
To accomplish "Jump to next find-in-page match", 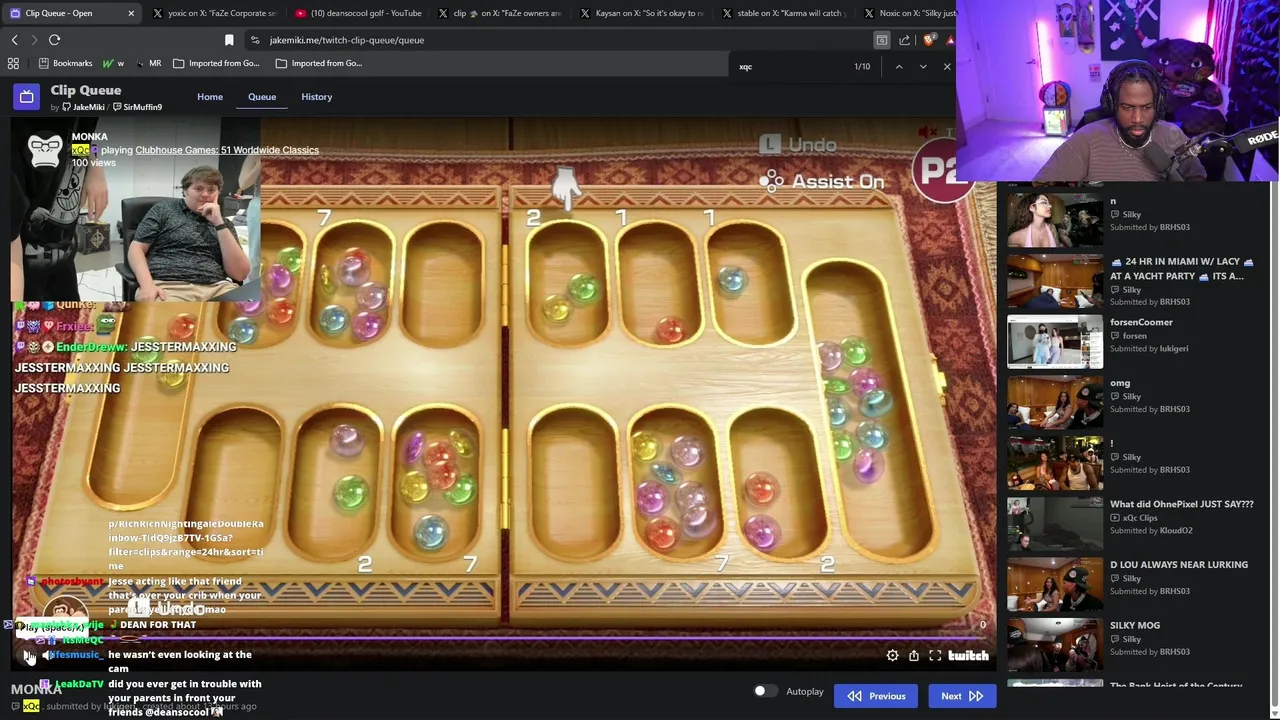I will (x=922, y=66).
